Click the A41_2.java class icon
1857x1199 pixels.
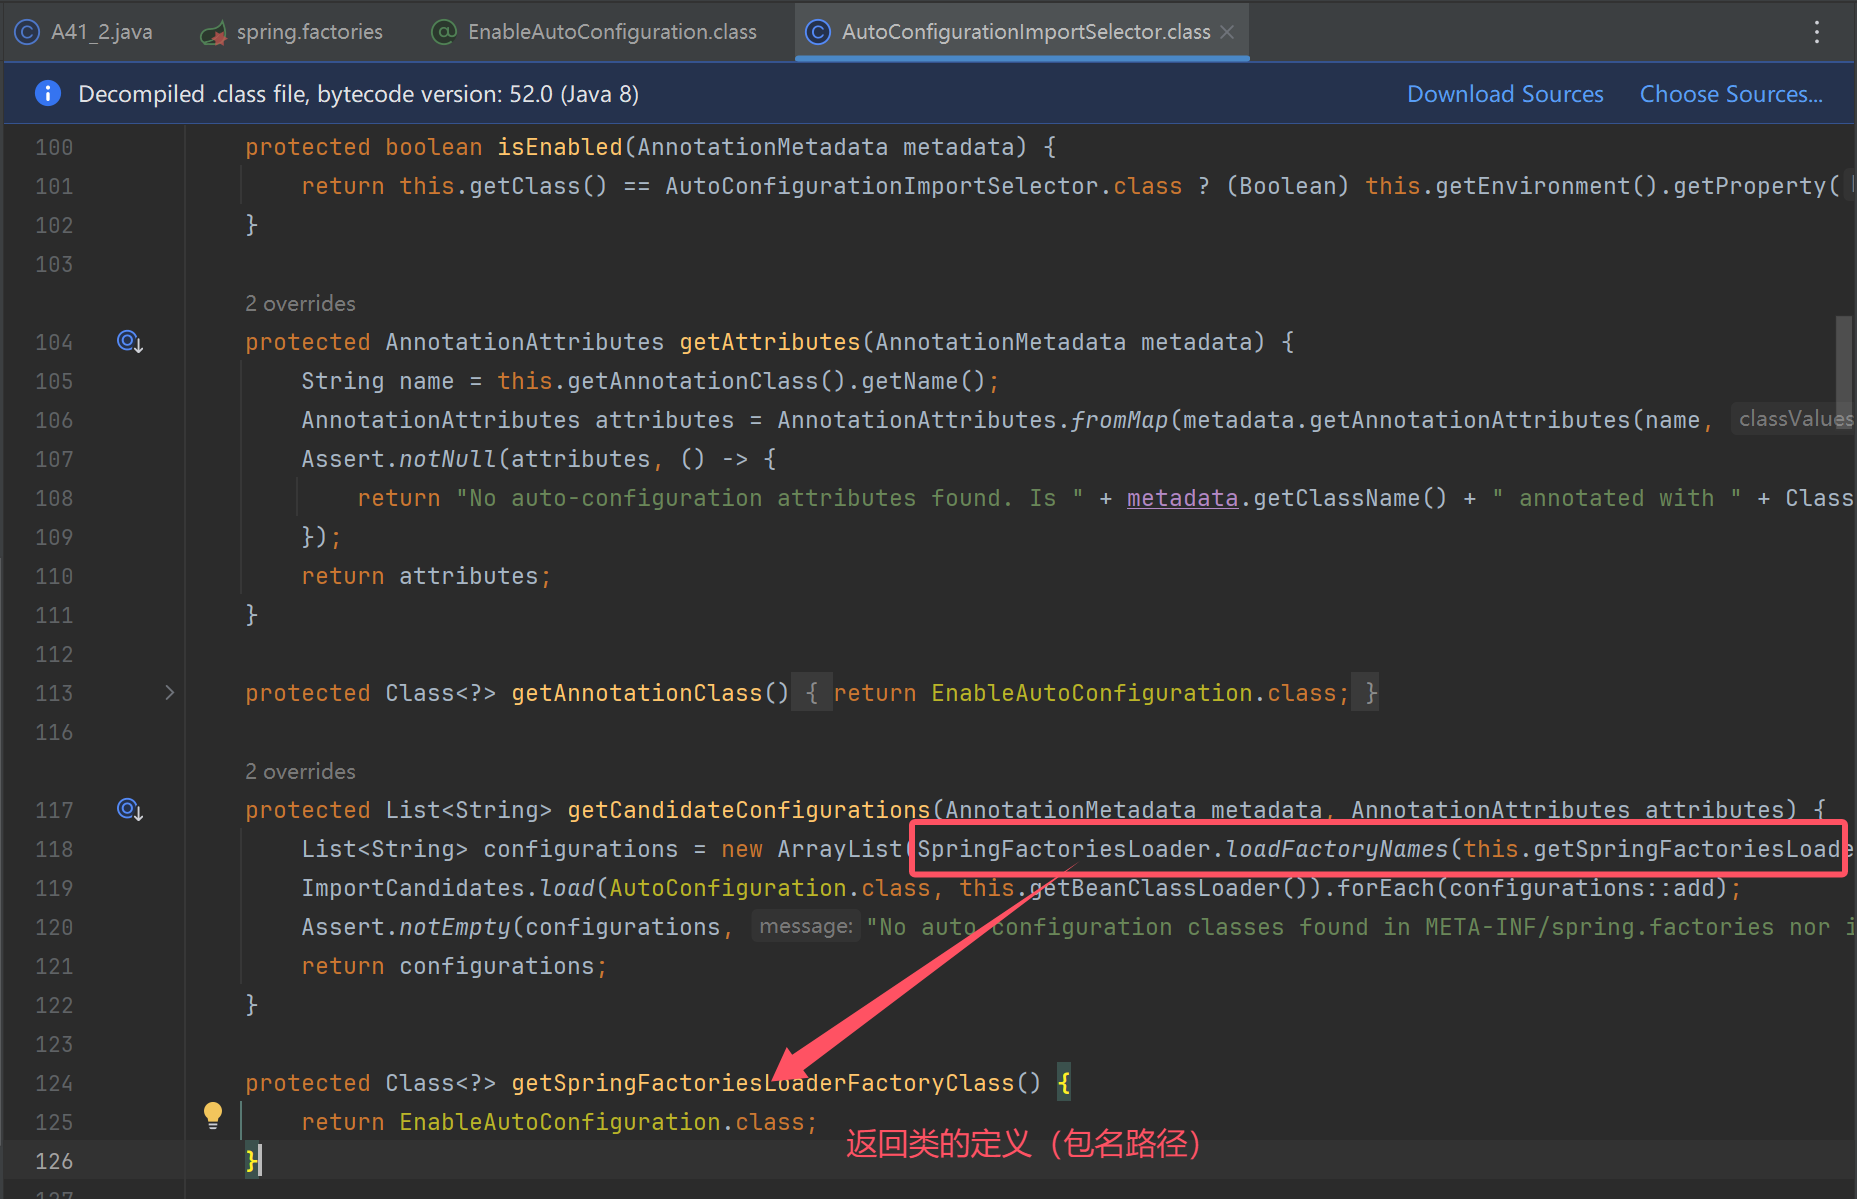coord(27,32)
